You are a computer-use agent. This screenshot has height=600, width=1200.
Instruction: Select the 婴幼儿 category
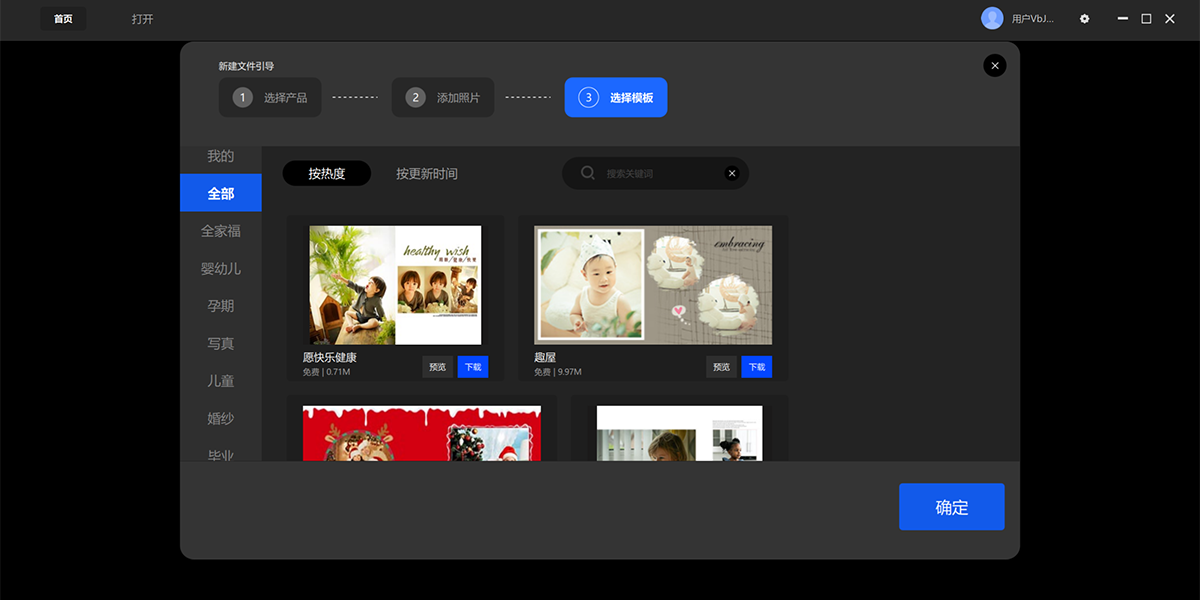pos(221,269)
